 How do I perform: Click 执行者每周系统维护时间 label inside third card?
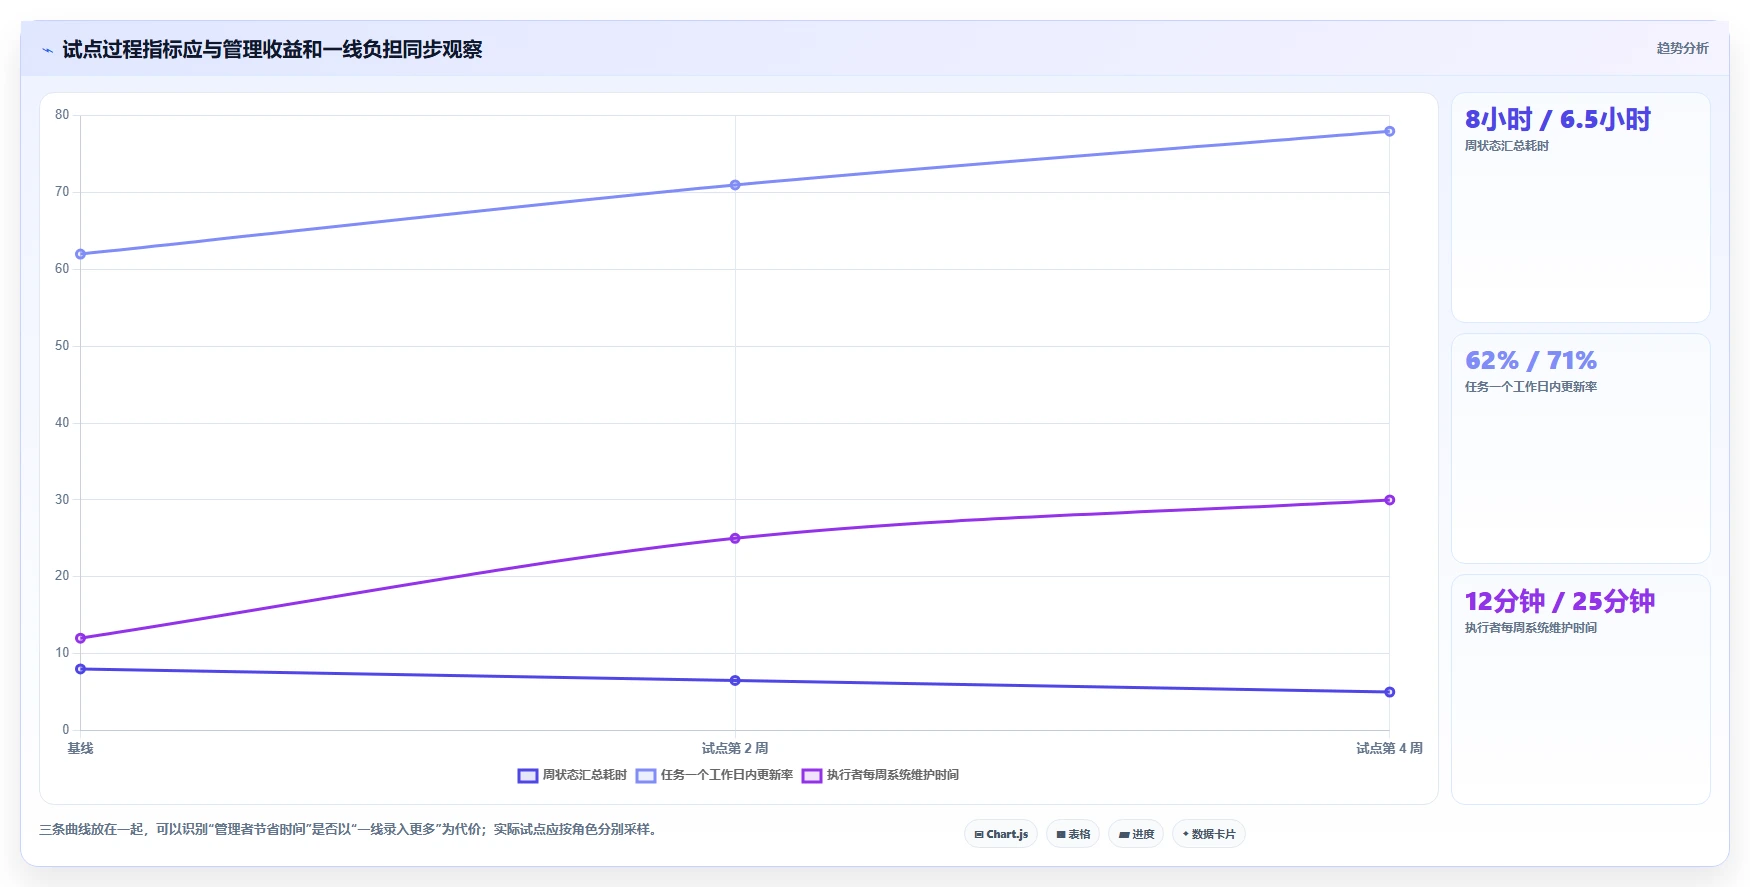[1531, 628]
